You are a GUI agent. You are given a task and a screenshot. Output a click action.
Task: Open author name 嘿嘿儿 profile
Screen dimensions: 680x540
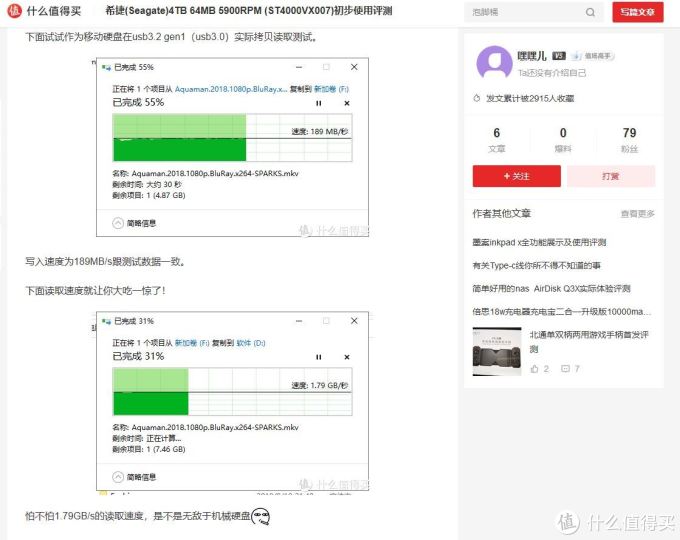[x=532, y=56]
